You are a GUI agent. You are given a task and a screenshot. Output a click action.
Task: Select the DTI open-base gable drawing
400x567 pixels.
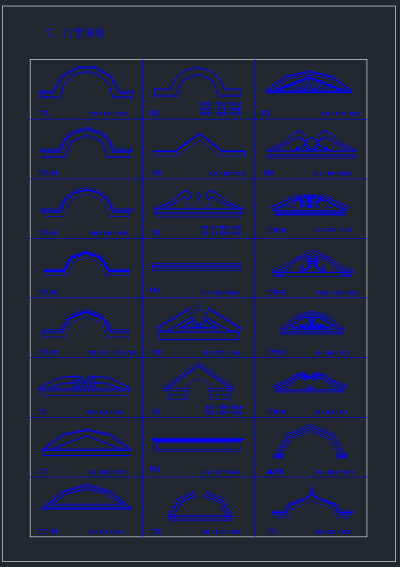coord(199,381)
